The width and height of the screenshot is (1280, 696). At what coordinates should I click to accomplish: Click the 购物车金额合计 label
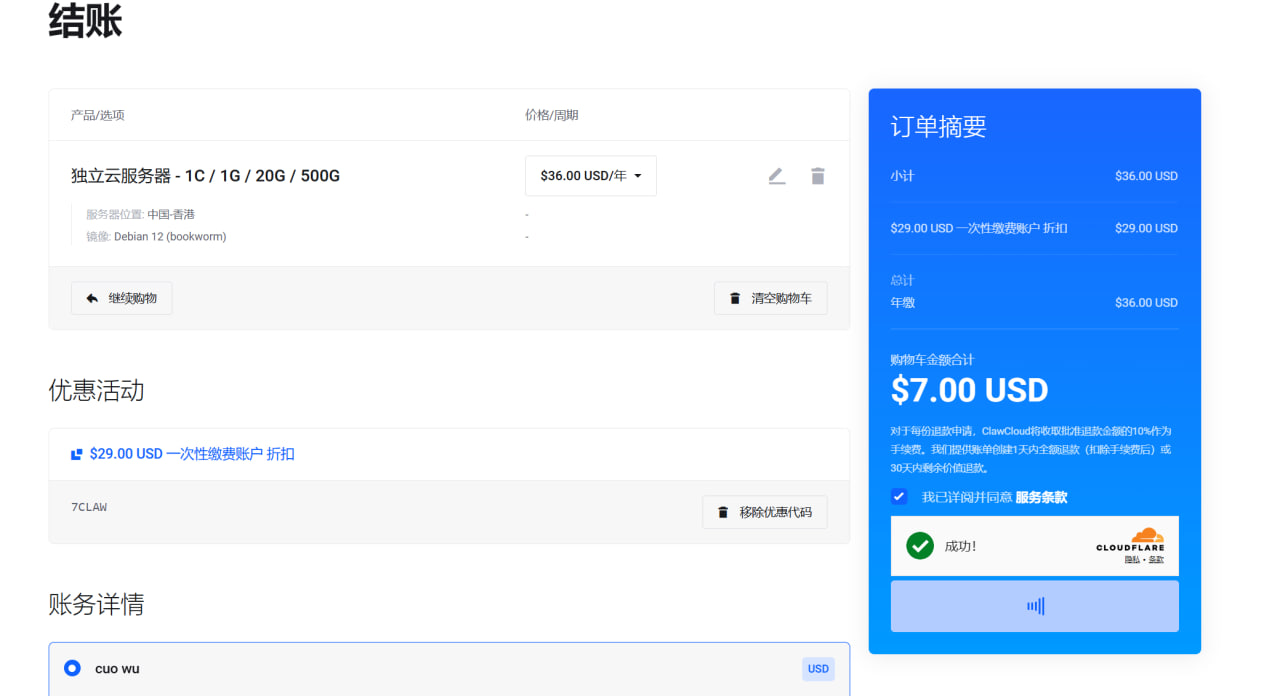[932, 360]
